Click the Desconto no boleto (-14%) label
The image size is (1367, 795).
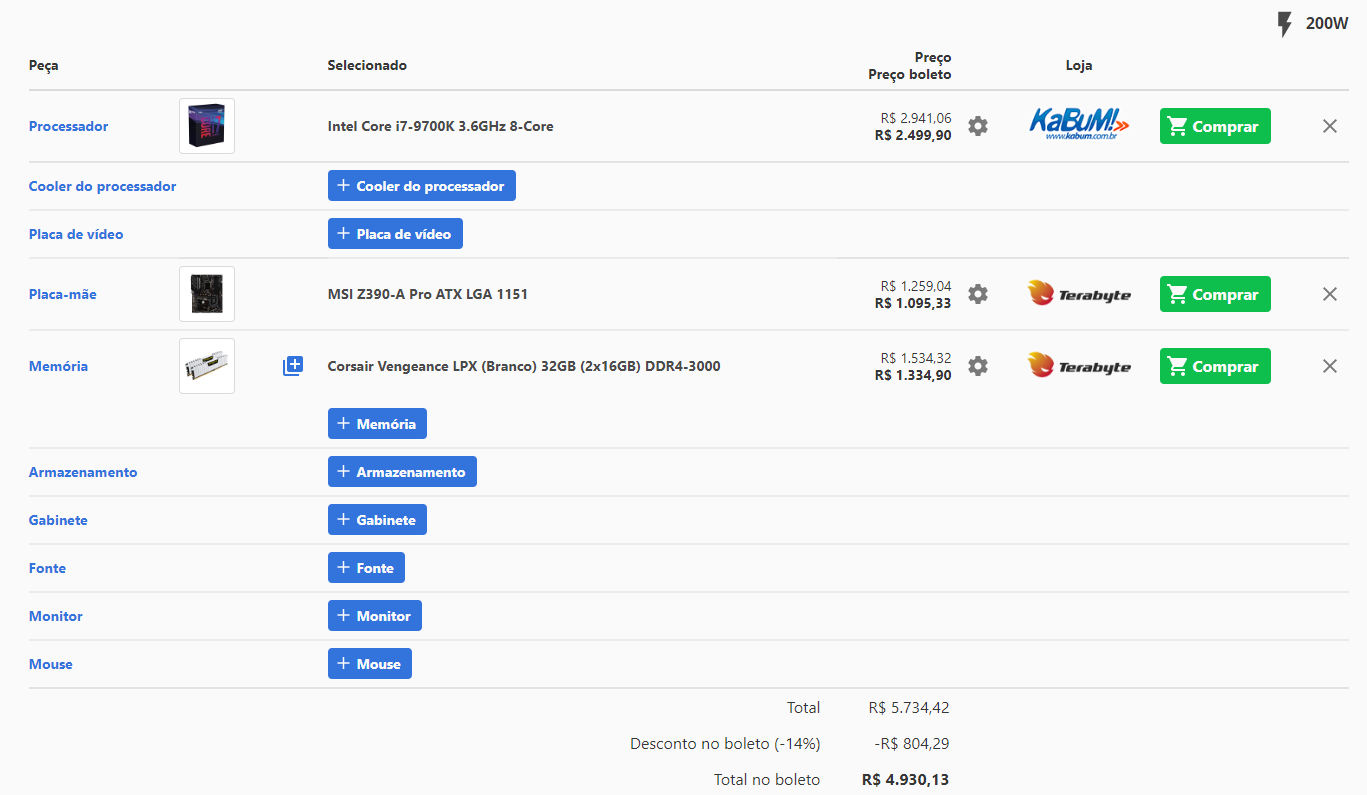point(725,744)
